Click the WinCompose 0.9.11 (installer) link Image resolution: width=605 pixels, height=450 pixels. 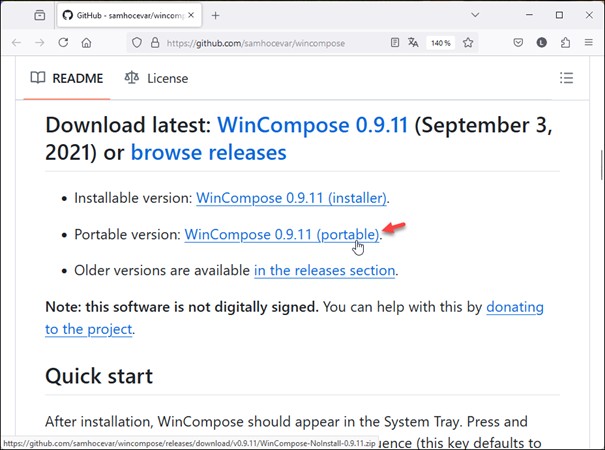[291, 198]
